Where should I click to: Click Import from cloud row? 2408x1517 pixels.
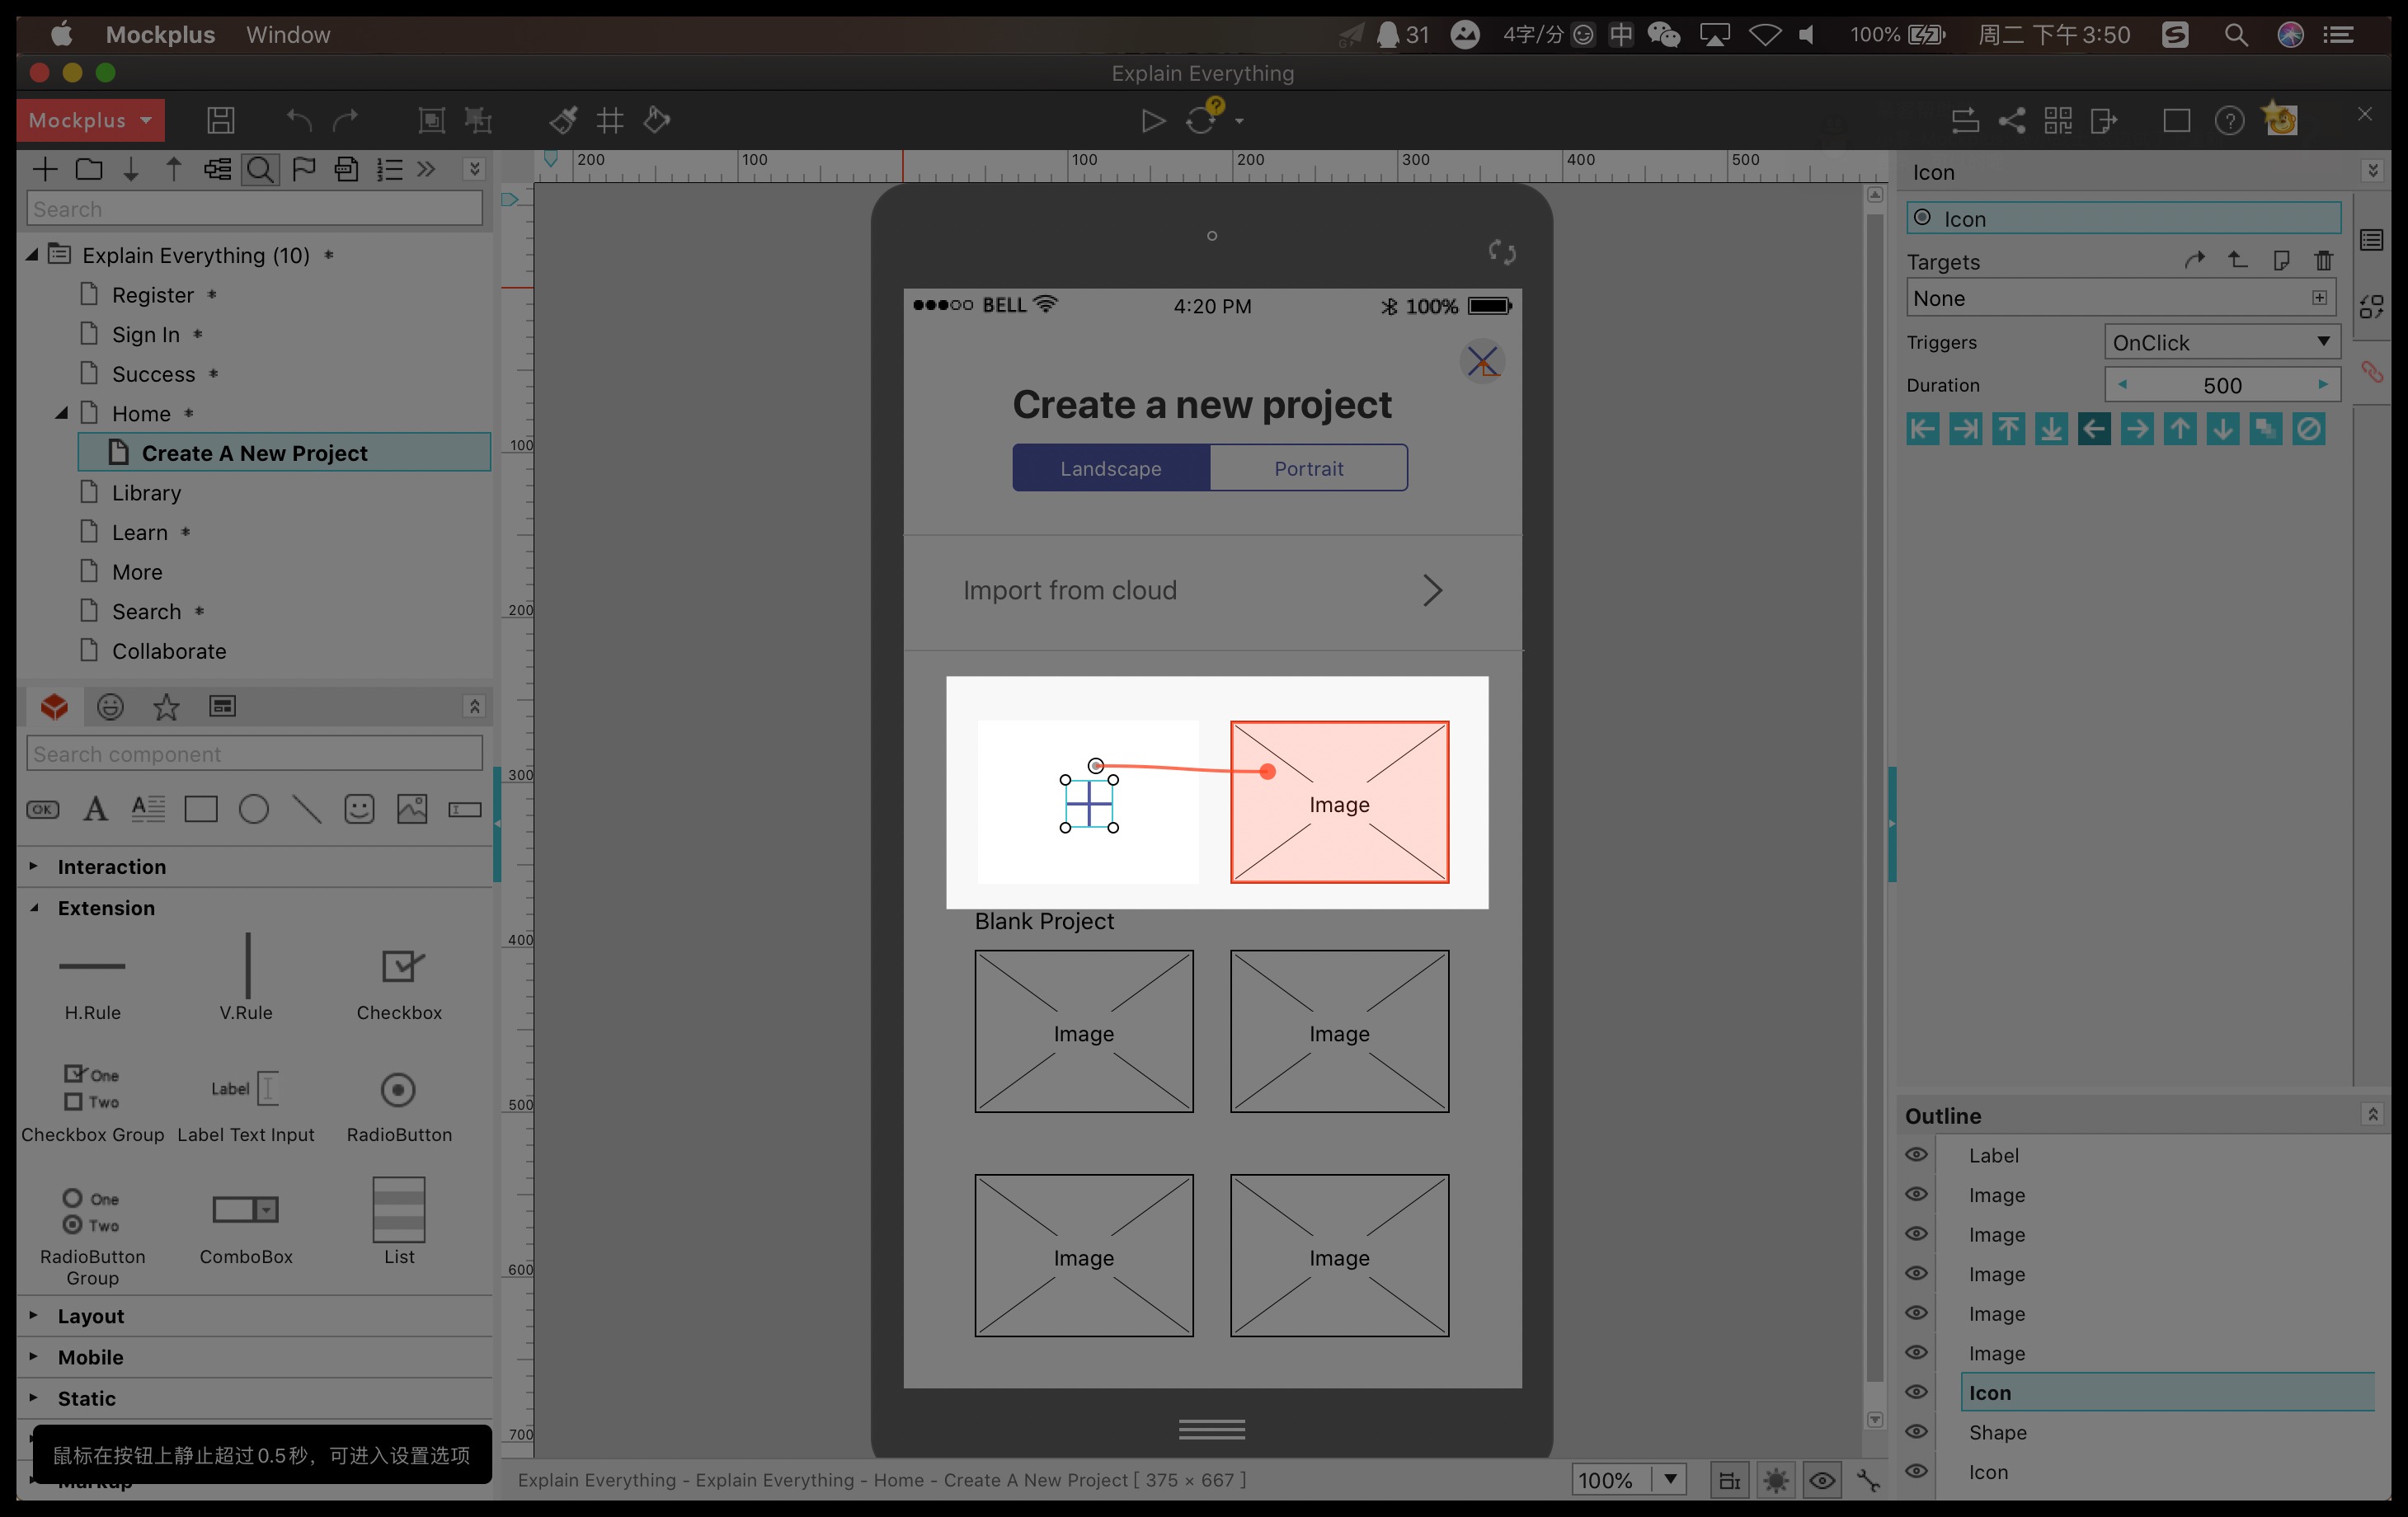click(1212, 591)
